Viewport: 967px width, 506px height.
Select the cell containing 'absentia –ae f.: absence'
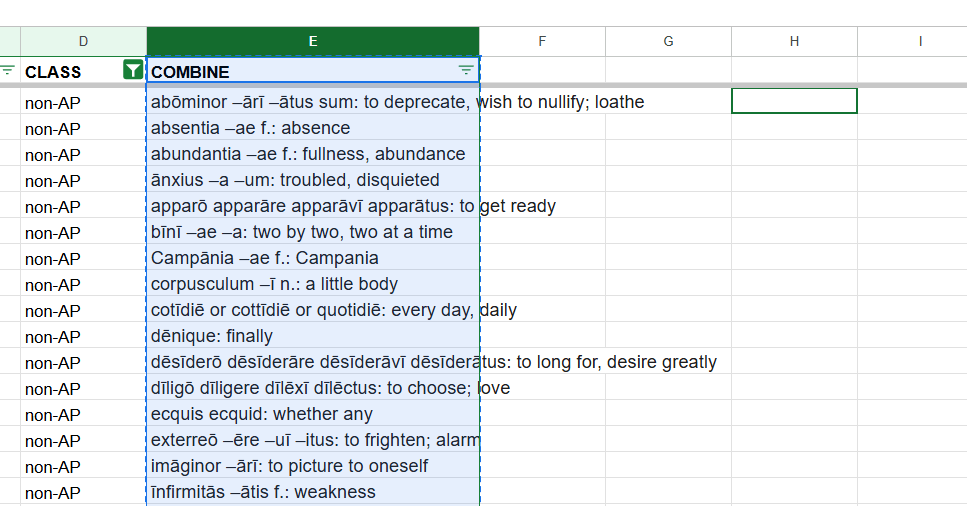[312, 128]
